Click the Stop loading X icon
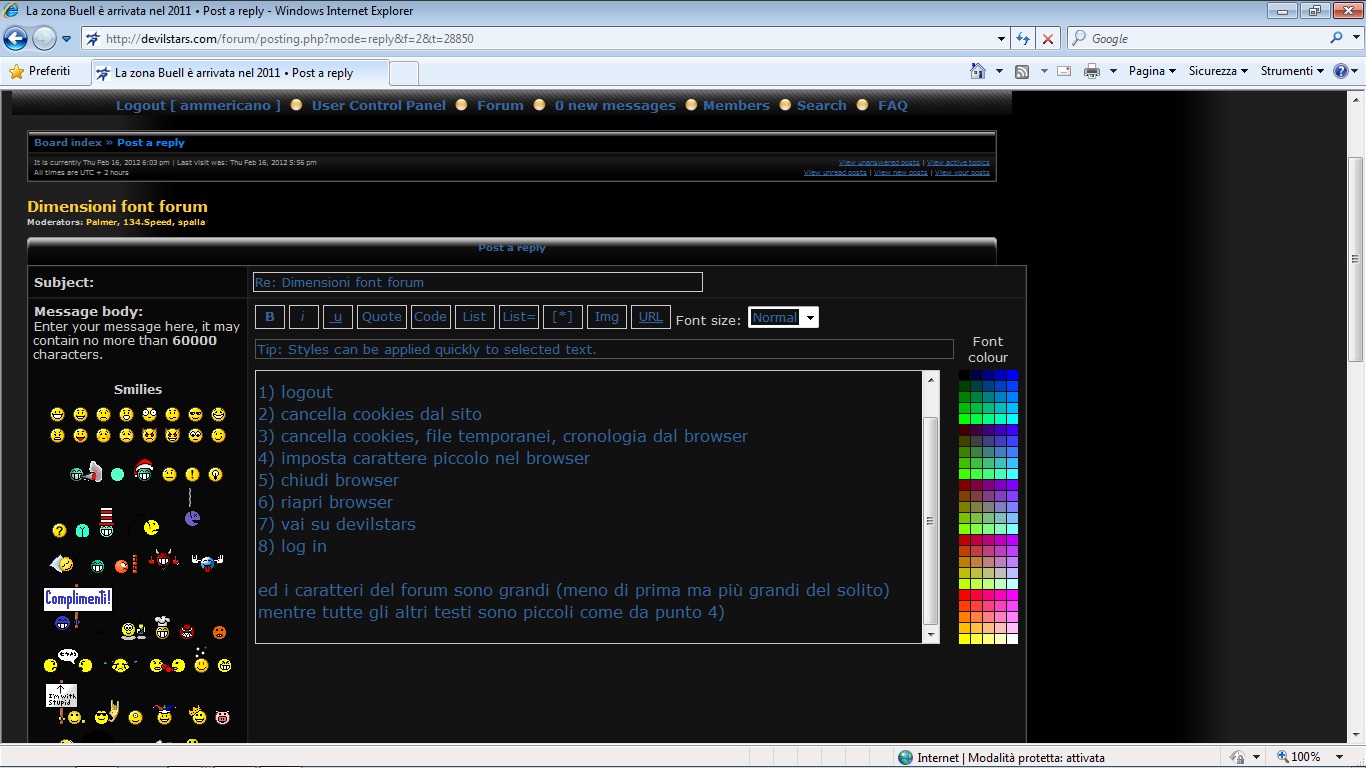 point(1048,39)
